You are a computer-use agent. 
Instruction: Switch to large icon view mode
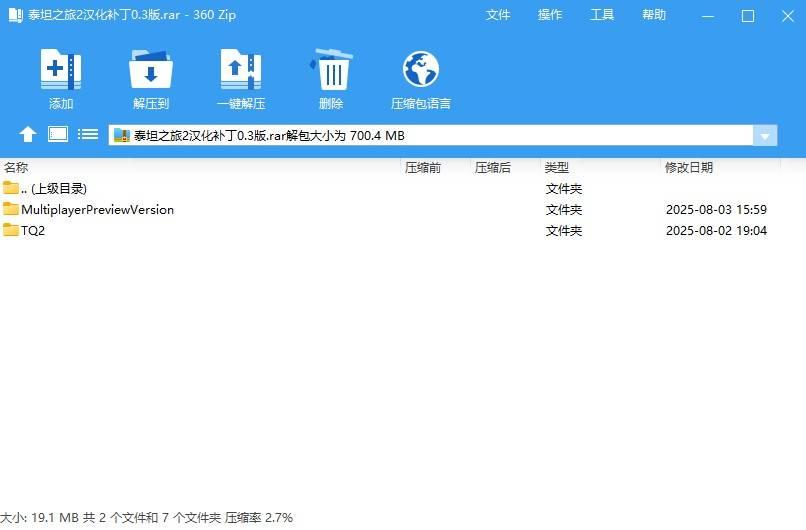pyautogui.click(x=58, y=135)
